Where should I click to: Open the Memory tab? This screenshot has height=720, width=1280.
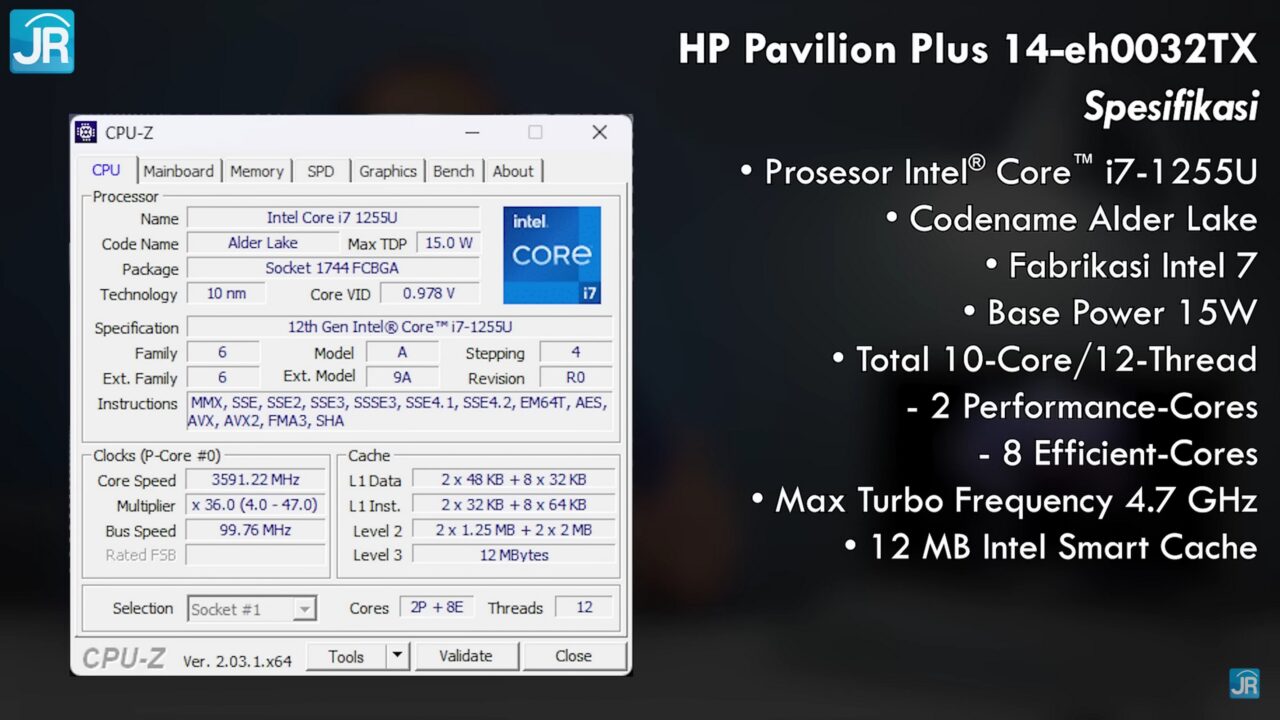(x=257, y=171)
